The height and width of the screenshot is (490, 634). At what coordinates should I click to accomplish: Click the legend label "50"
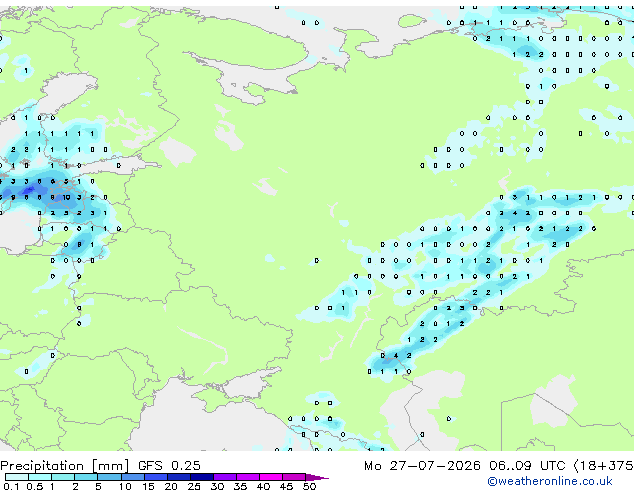coord(309,486)
